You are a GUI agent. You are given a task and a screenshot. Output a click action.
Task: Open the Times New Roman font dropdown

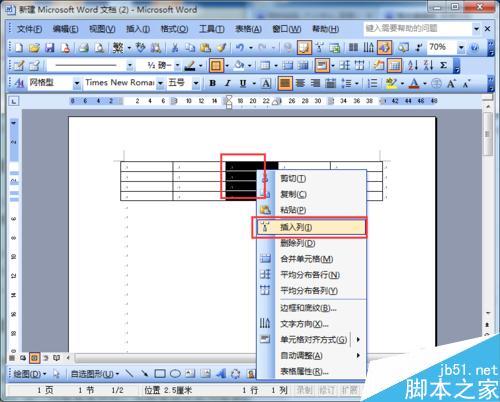tap(161, 83)
